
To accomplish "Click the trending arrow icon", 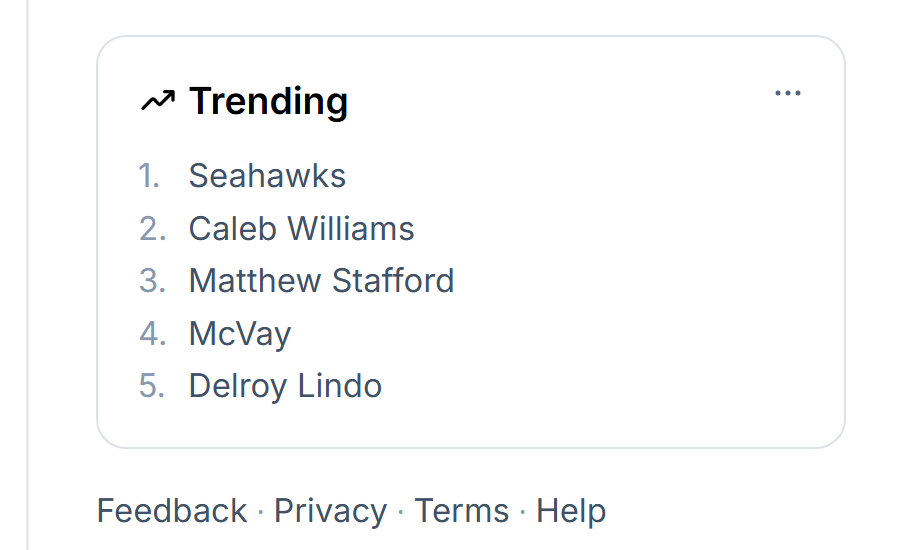I will click(157, 101).
